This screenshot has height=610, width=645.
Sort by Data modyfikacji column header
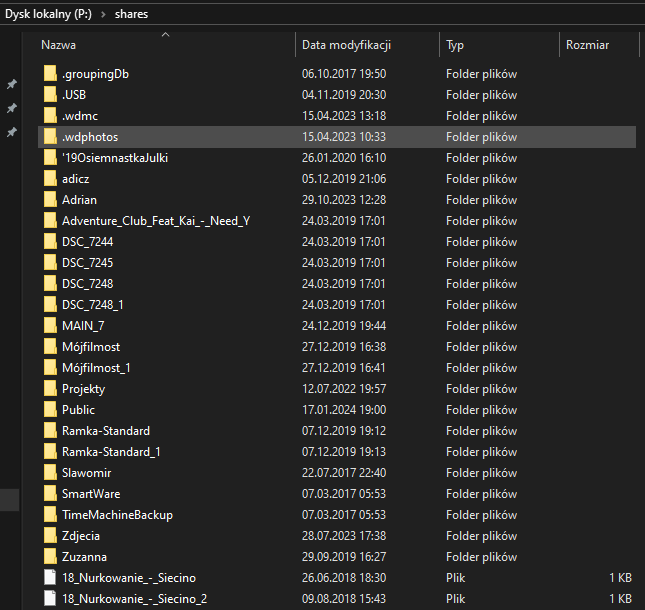pyautogui.click(x=346, y=45)
